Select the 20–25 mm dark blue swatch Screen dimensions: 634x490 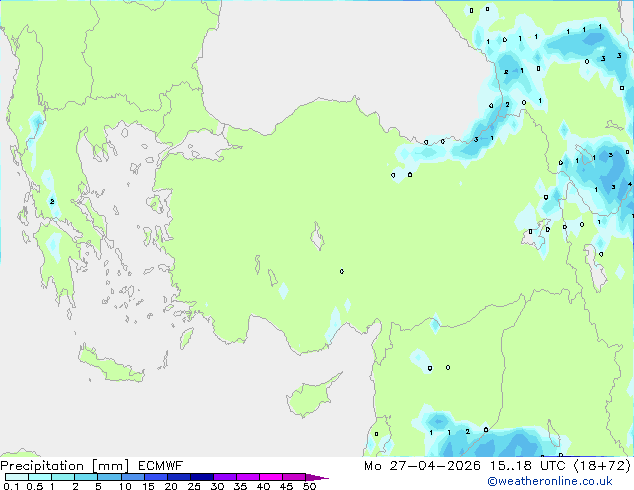[x=179, y=477]
